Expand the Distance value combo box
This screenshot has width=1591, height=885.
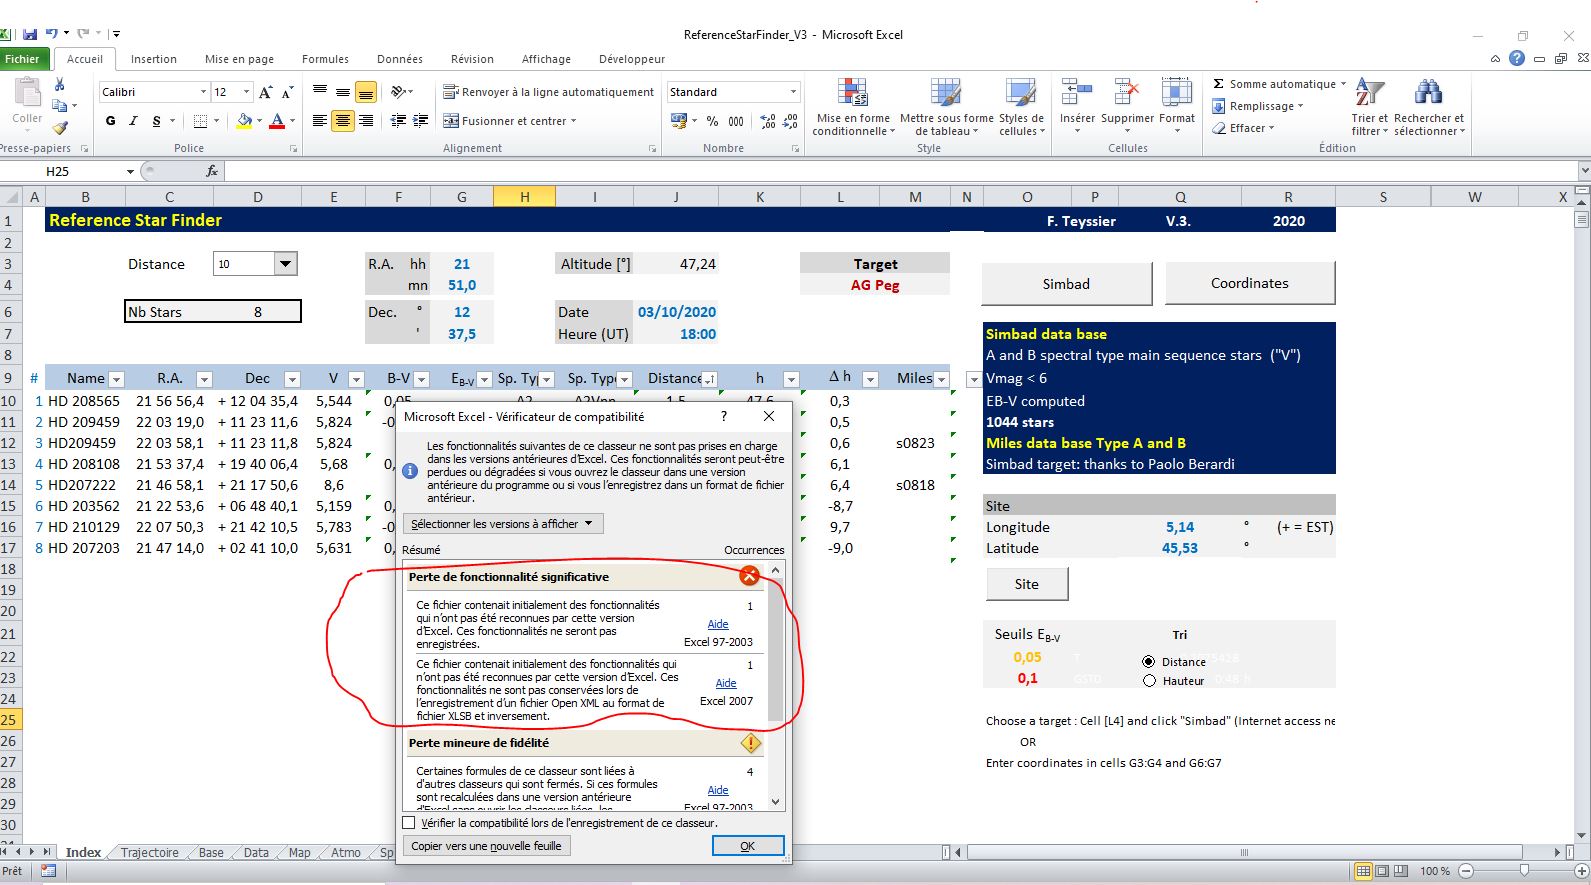click(x=286, y=264)
